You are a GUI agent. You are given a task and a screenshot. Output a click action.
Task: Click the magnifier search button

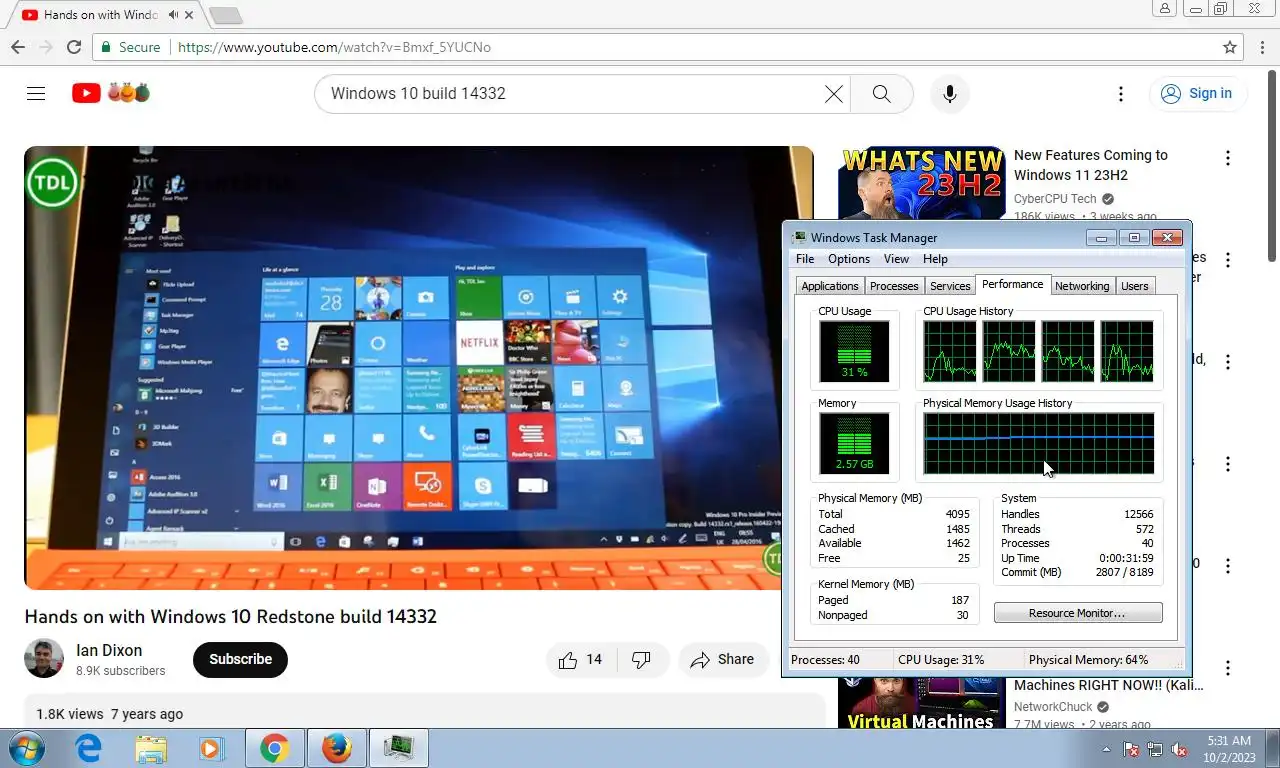881,93
